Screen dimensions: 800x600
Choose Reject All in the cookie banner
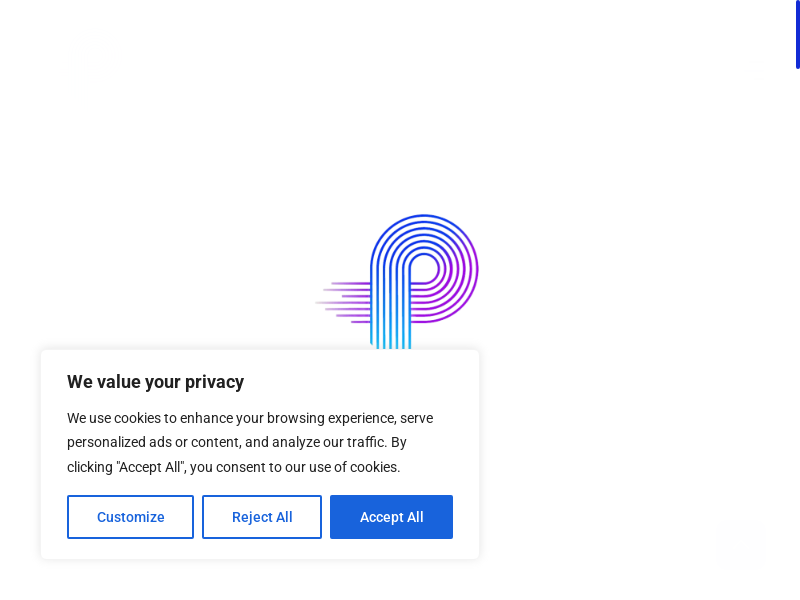[x=262, y=517]
